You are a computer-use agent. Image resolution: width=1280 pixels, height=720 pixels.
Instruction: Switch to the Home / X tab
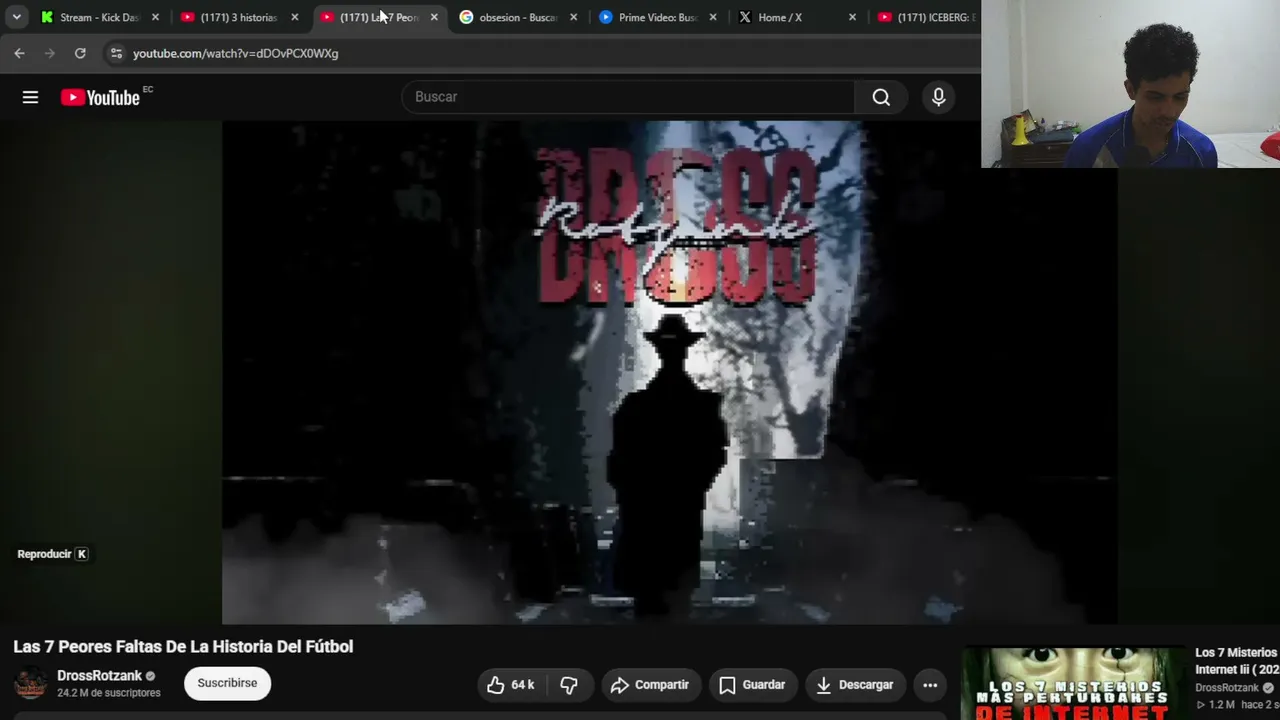pos(795,17)
